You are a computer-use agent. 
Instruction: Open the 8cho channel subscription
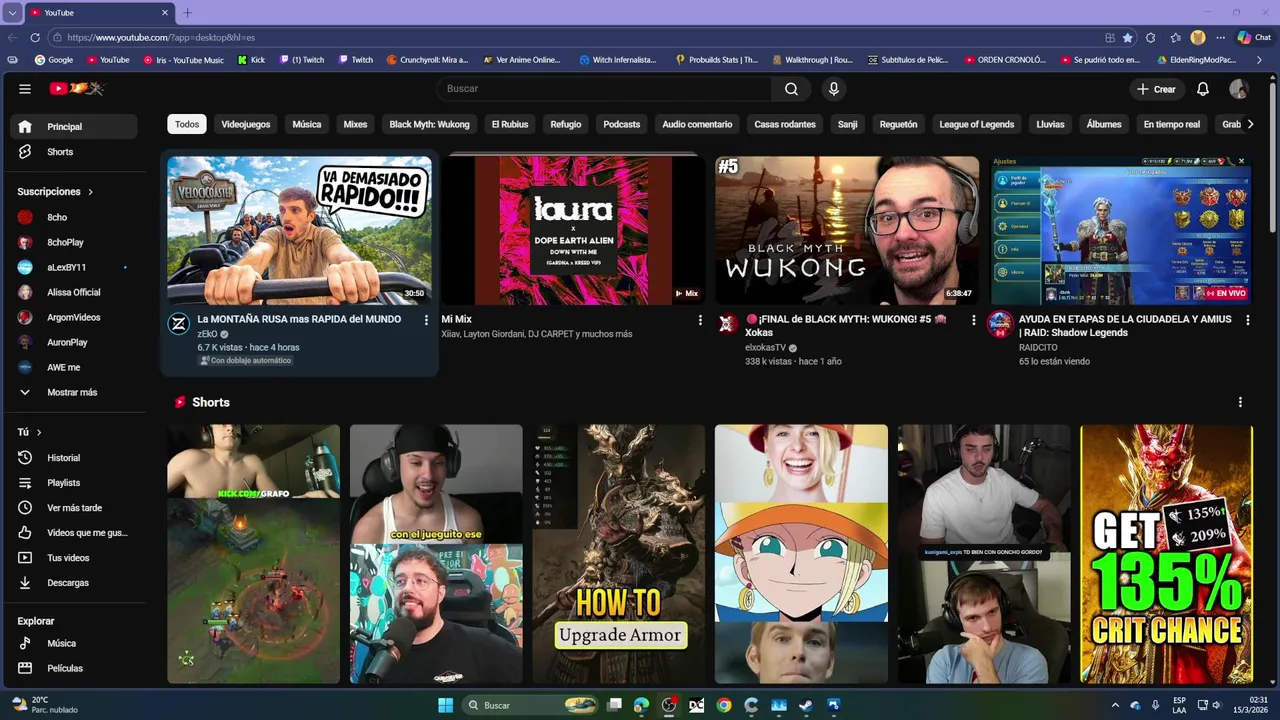[74, 217]
